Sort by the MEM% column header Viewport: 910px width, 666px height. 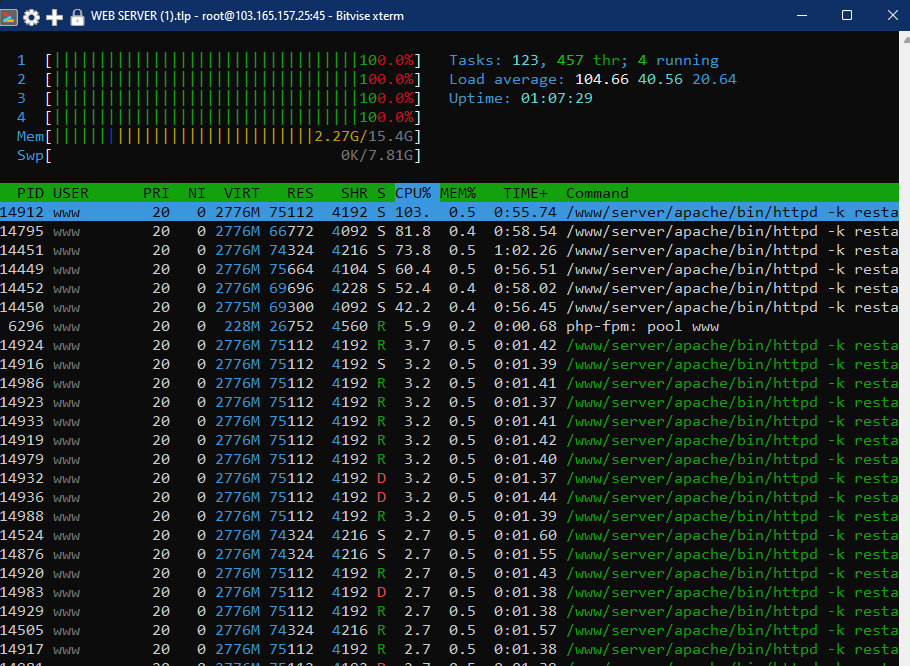457,193
